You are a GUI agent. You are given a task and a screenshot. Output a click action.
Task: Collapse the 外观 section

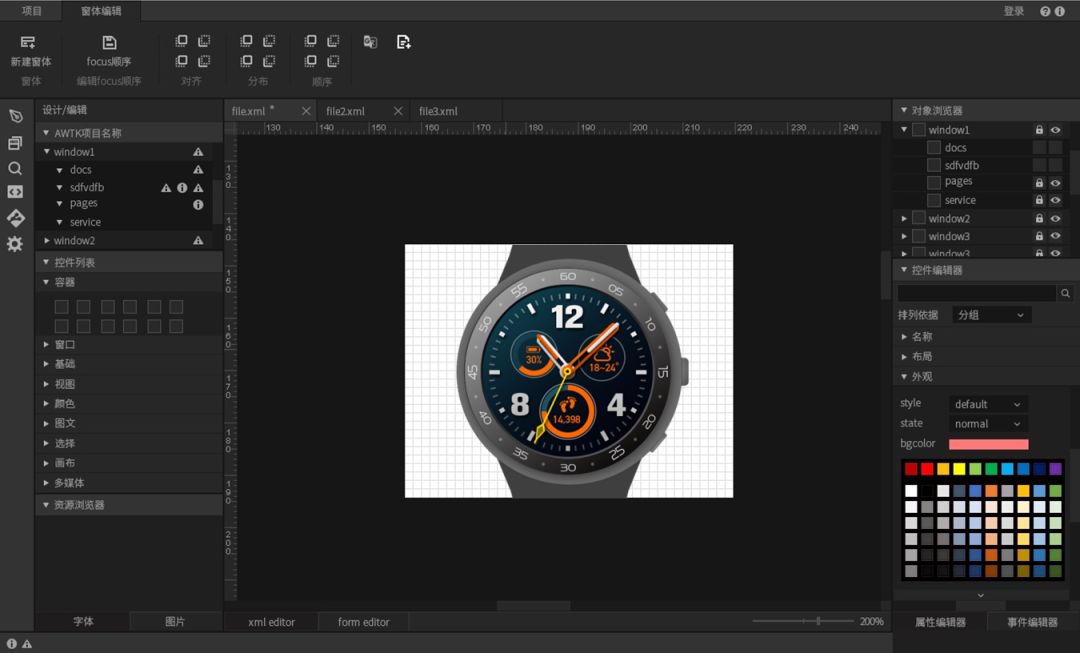(904, 376)
